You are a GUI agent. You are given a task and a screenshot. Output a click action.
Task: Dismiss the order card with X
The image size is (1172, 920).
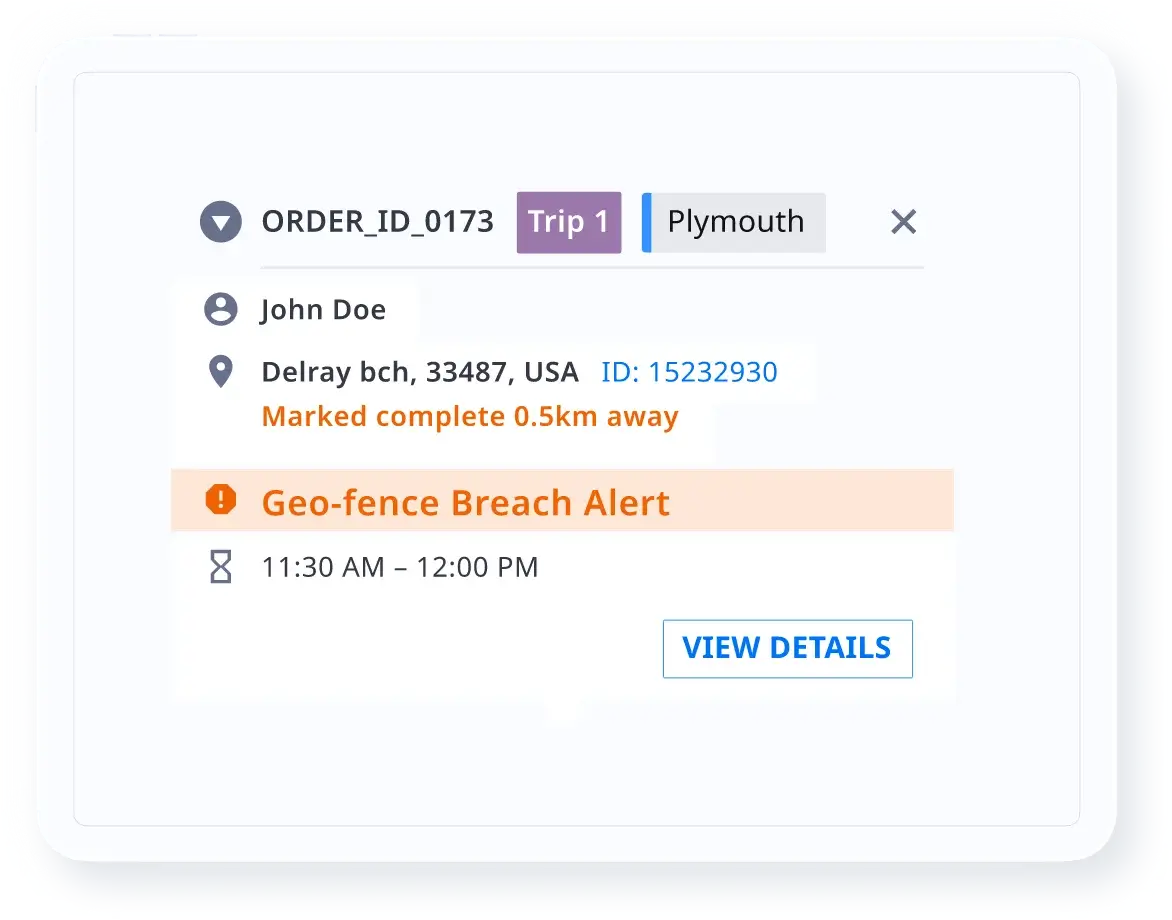[903, 222]
